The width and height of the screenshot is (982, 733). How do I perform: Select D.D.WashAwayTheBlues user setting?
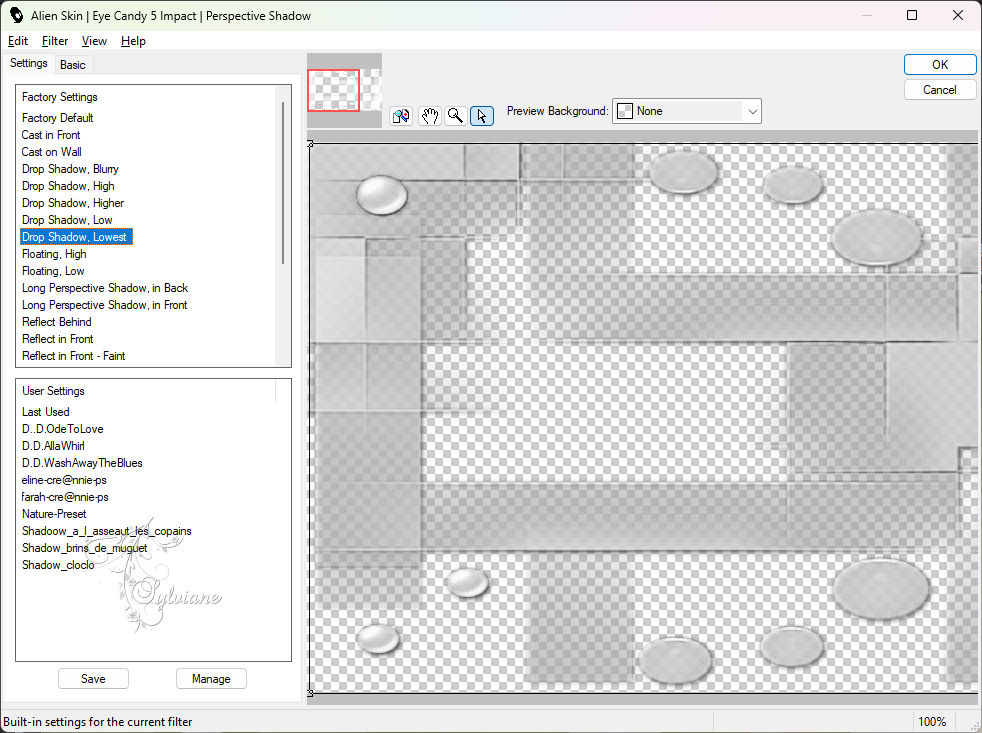coord(82,462)
